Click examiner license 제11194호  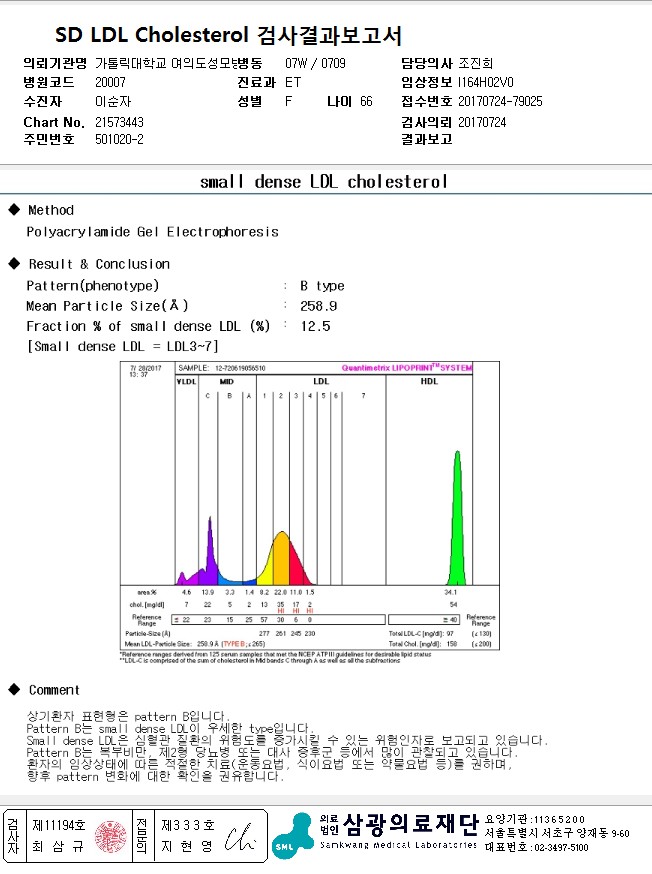click(x=59, y=826)
